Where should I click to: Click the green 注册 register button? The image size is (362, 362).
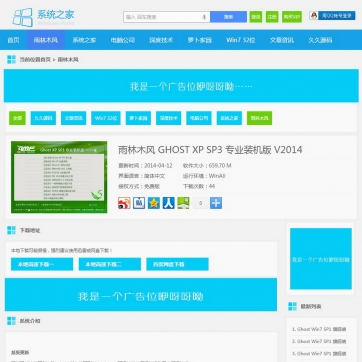pyautogui.click(x=272, y=17)
